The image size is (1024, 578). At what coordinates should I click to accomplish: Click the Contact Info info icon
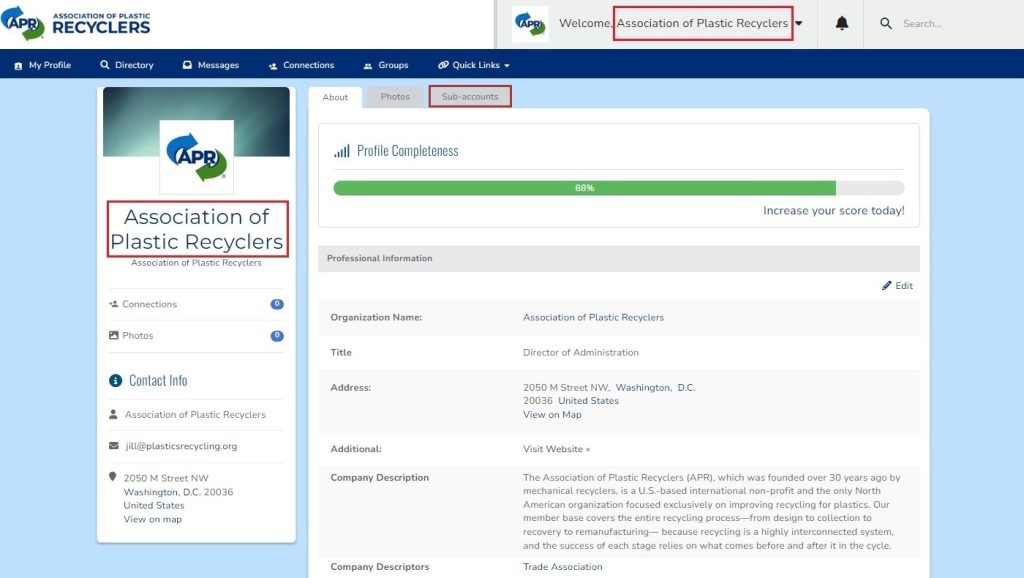coord(116,381)
